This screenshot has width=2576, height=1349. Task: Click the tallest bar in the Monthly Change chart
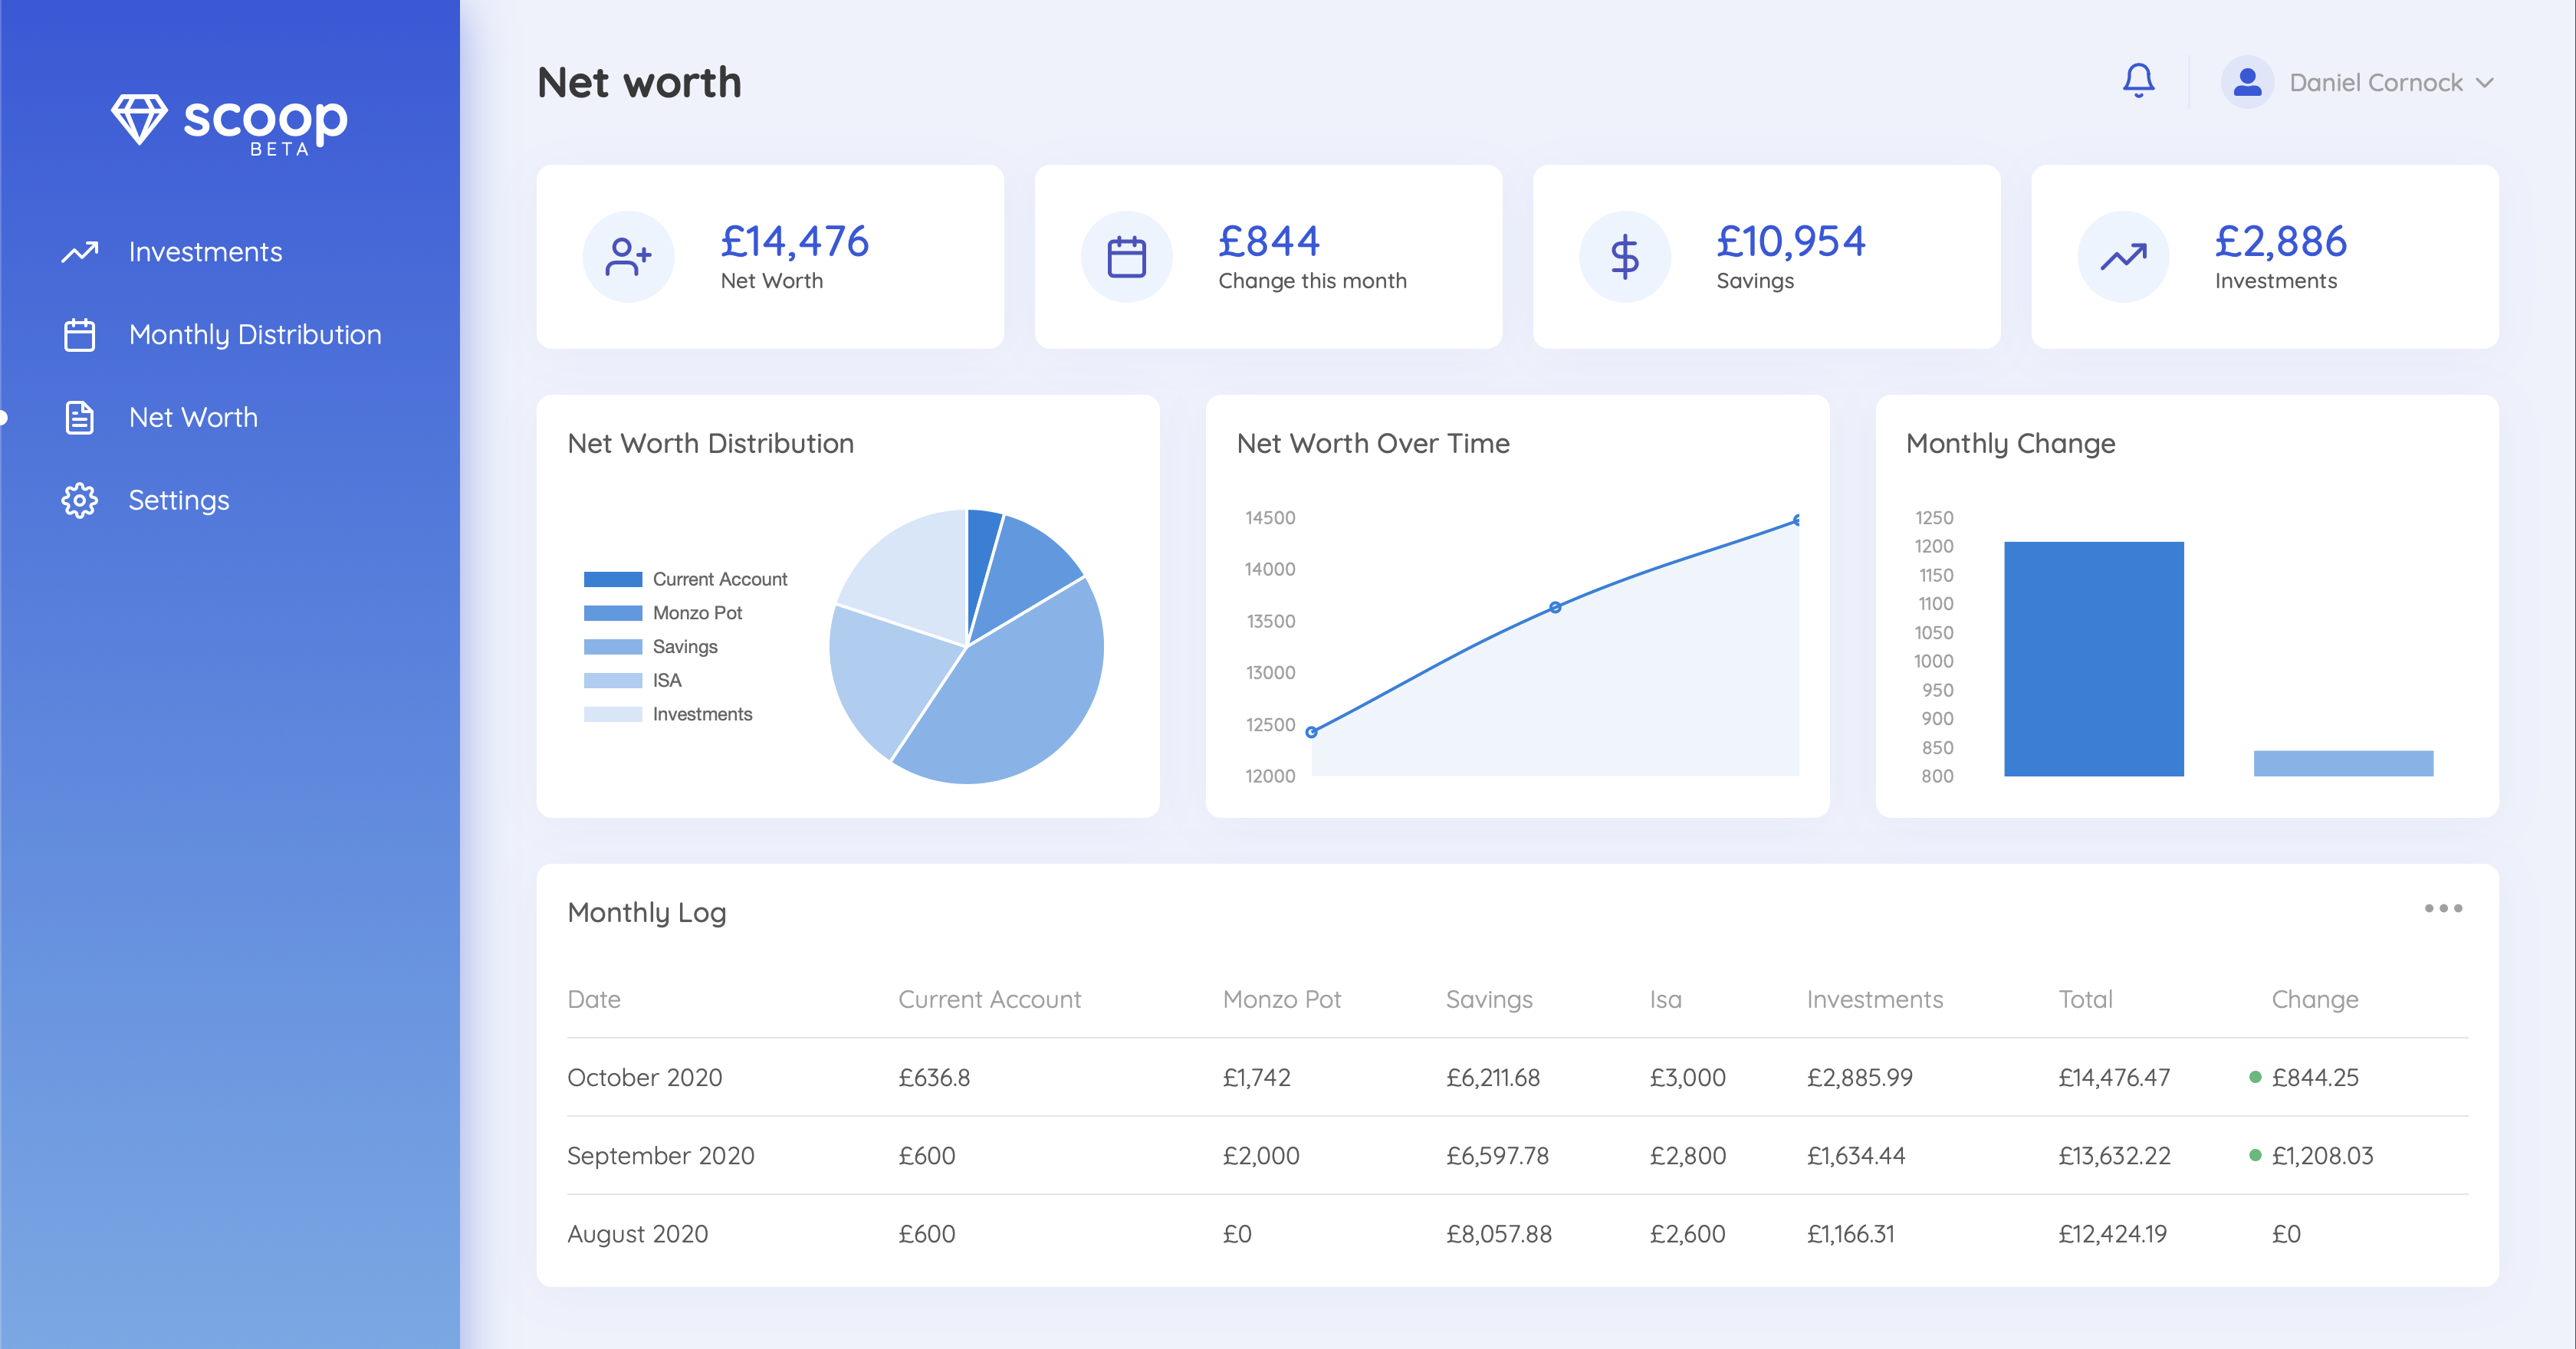(2093, 659)
